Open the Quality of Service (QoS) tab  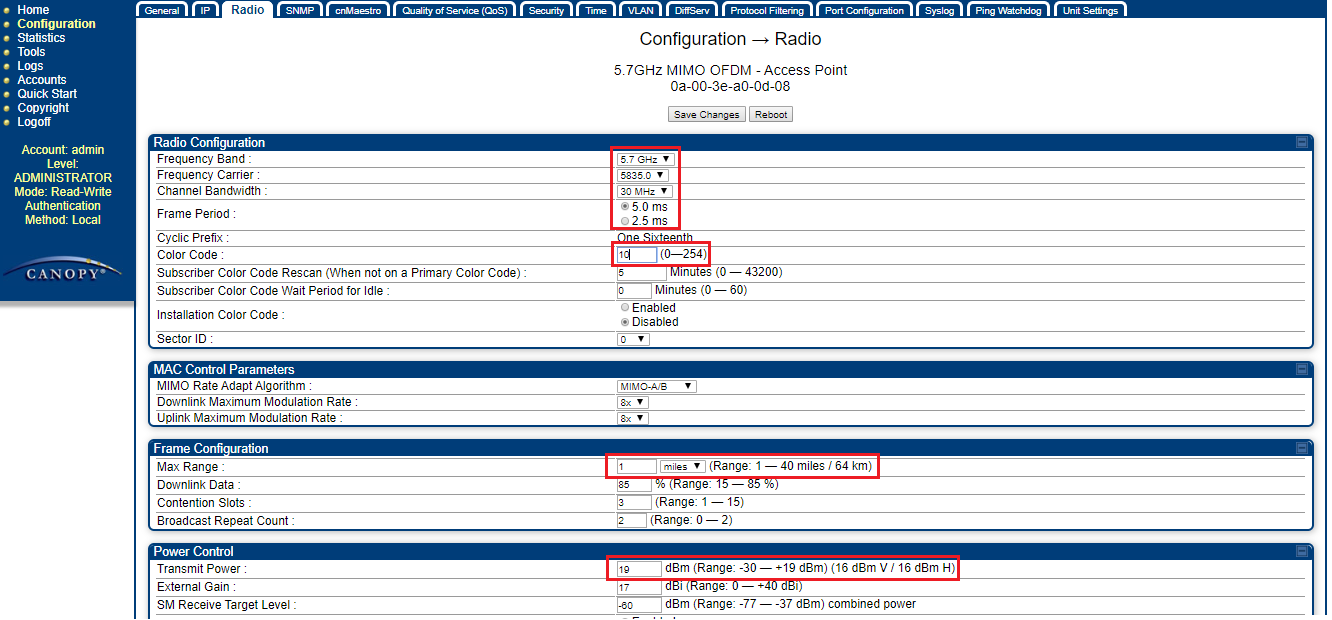click(x=454, y=11)
